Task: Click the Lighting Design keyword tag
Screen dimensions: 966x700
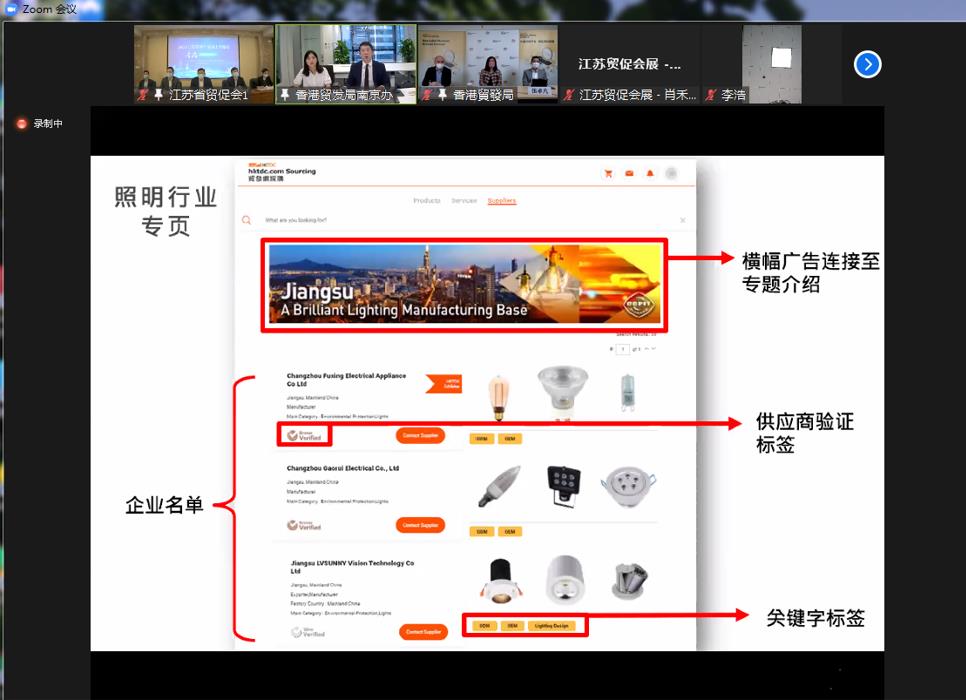Action: [552, 626]
